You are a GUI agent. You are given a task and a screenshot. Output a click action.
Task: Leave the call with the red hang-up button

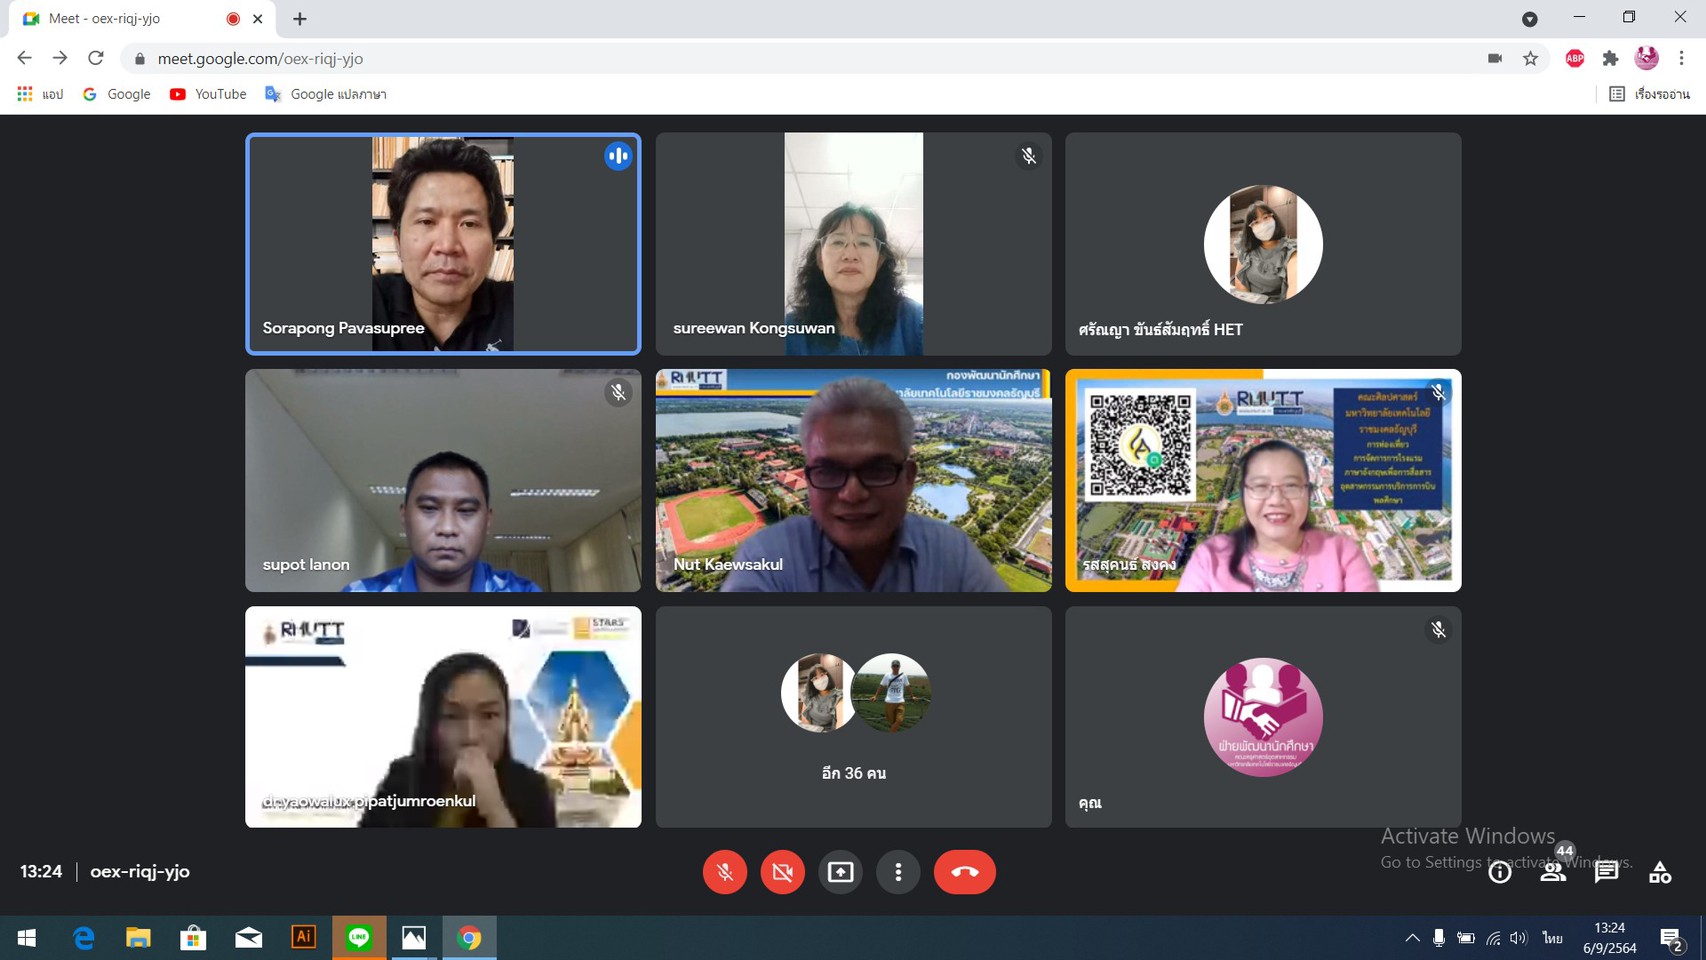965,872
